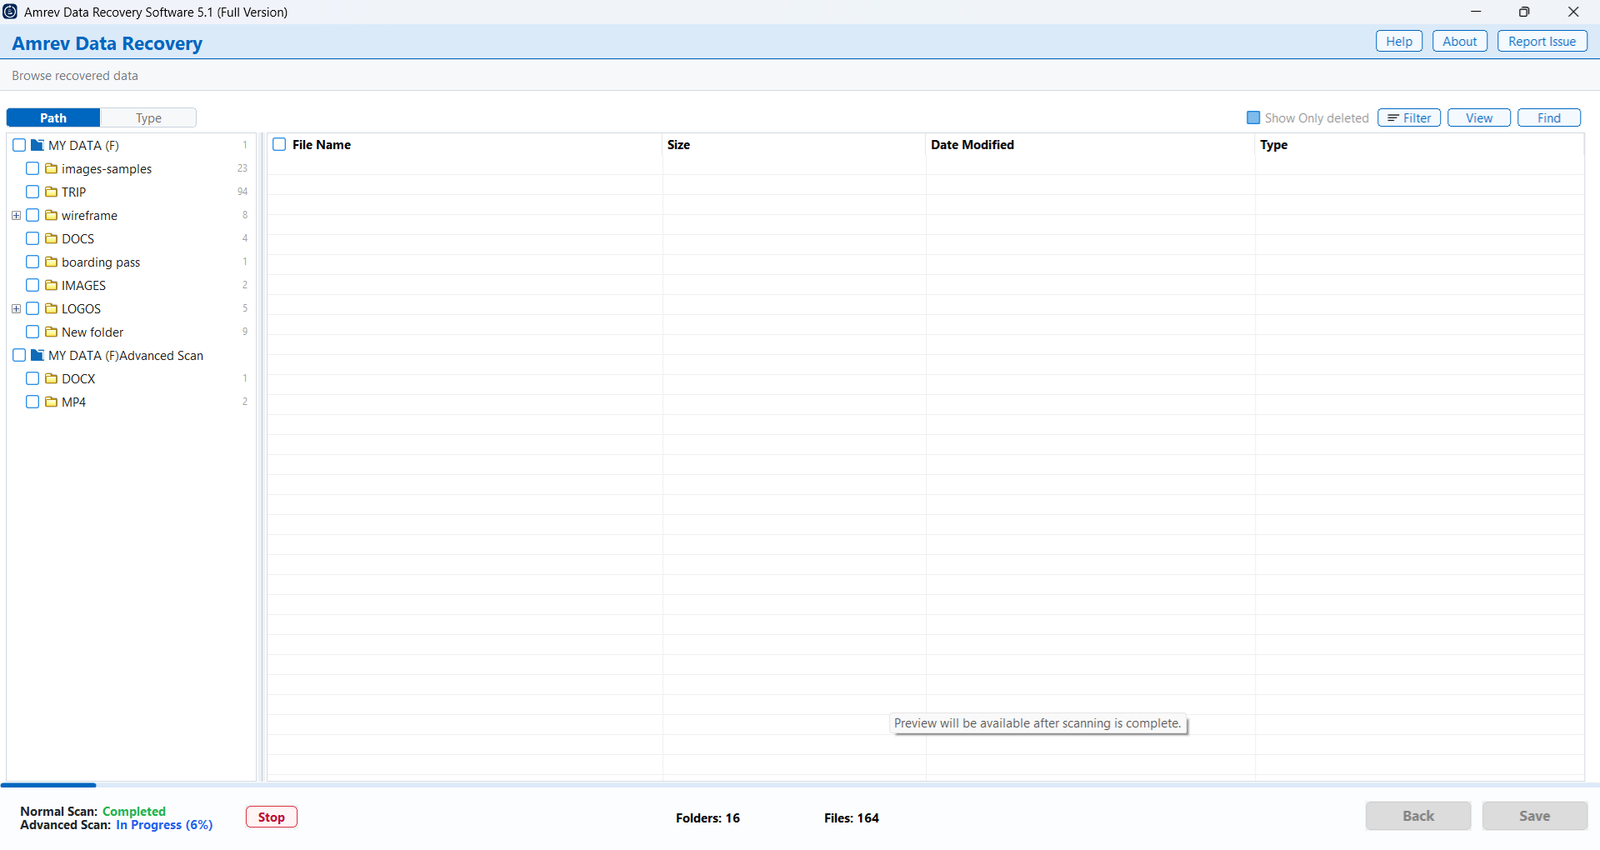1600x850 pixels.
Task: Check the TRIP folder checkbox
Action: click(33, 192)
